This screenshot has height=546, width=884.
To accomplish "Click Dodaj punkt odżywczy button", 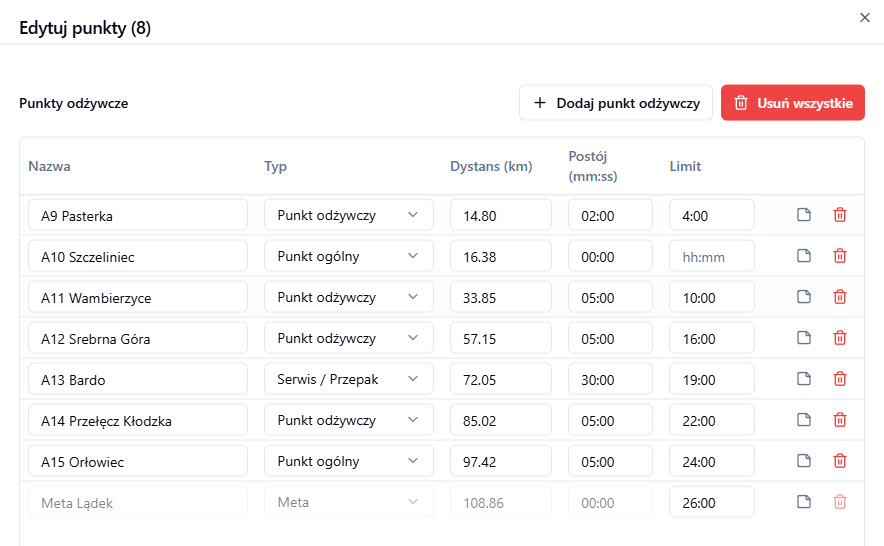I will click(616, 103).
